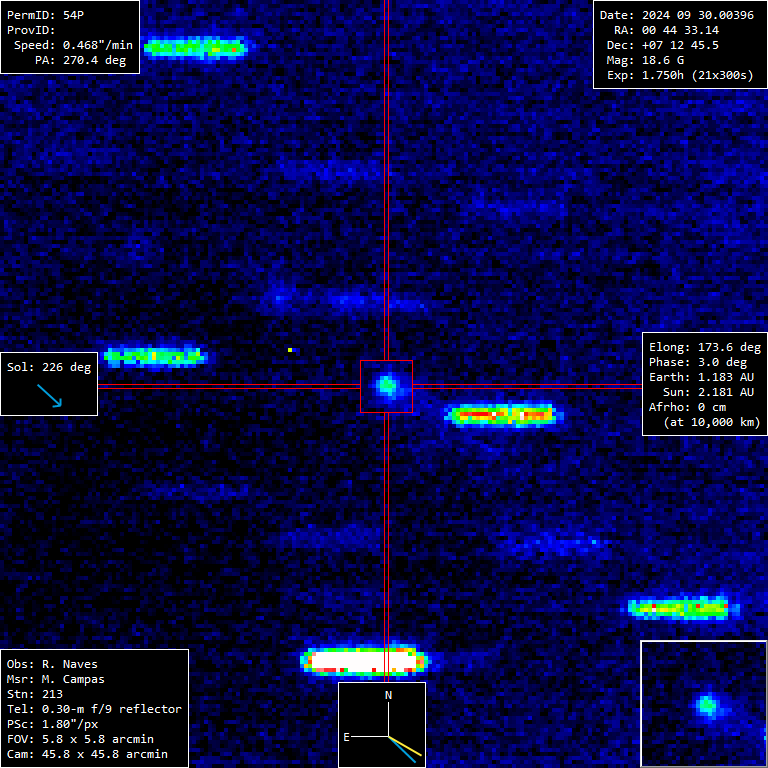Click the PermID: 54P text
This screenshot has width=768, height=768.
pyautogui.click(x=46, y=15)
